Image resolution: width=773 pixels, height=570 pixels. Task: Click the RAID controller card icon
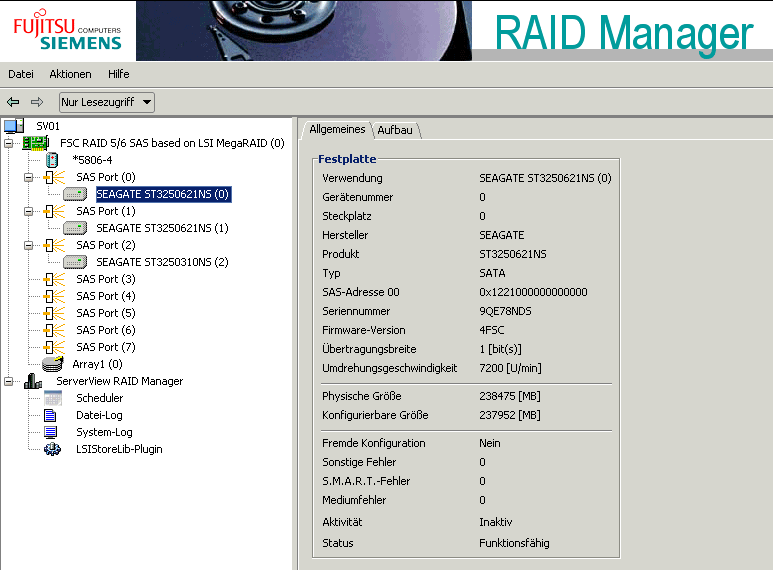point(35,143)
